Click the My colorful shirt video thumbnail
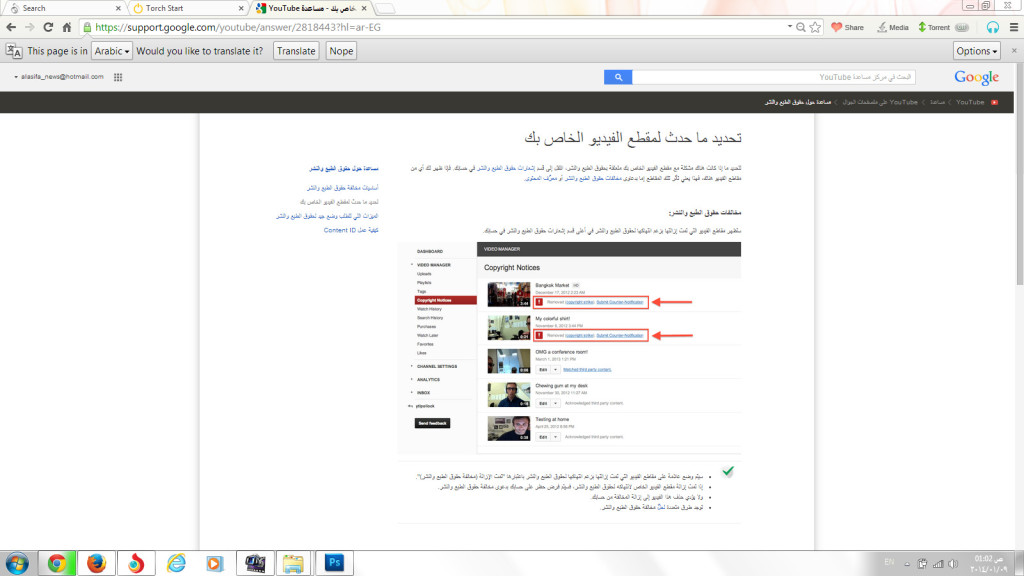Screen dimensions: 1024x576 (x=509, y=328)
